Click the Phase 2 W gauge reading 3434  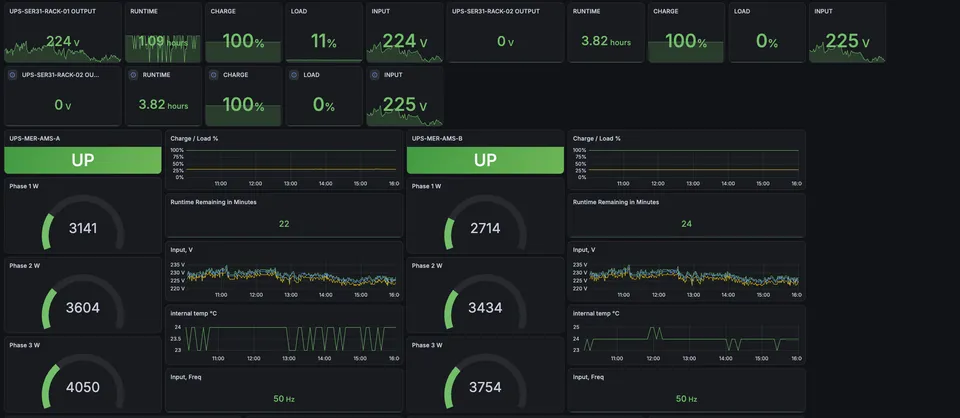(x=486, y=301)
